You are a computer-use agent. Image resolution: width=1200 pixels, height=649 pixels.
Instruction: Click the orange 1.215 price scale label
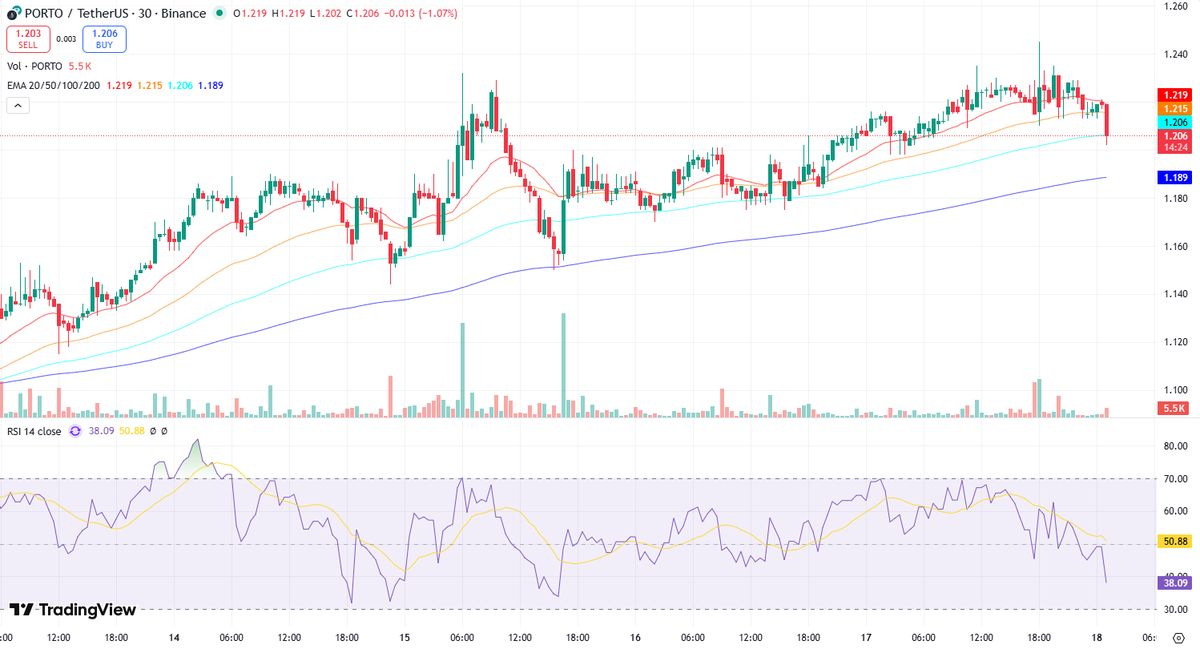1173,108
